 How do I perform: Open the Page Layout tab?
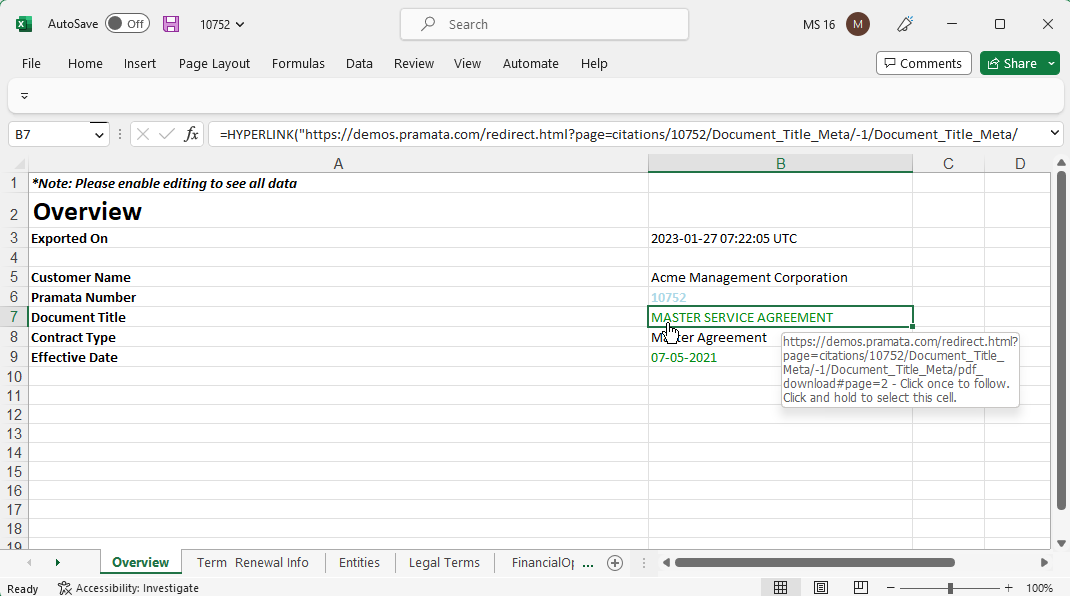click(214, 63)
